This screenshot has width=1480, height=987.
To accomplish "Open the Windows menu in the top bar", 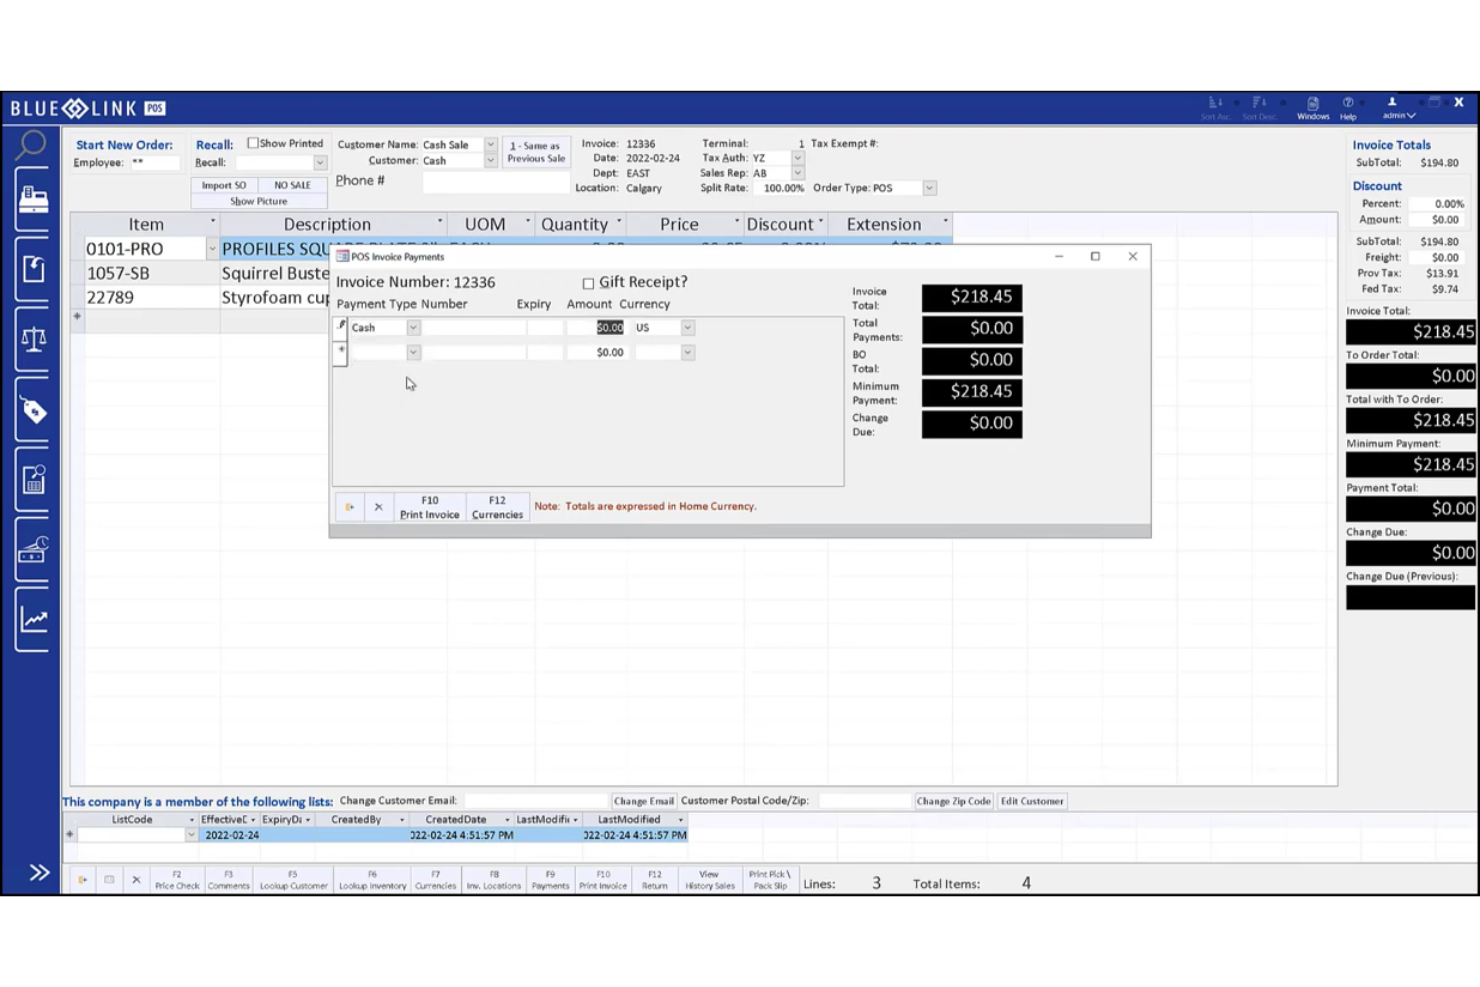I will pyautogui.click(x=1313, y=109).
